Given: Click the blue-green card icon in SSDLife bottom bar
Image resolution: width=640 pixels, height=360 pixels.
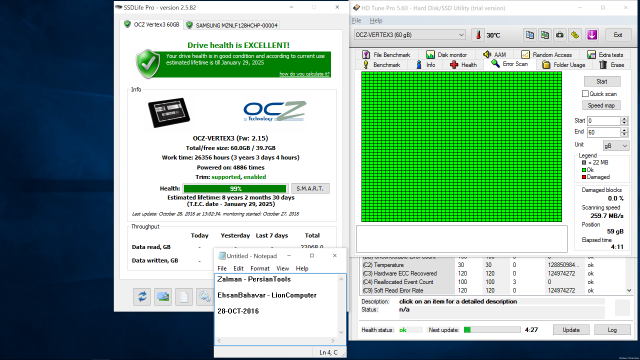Looking at the screenshot, I should click(163, 297).
